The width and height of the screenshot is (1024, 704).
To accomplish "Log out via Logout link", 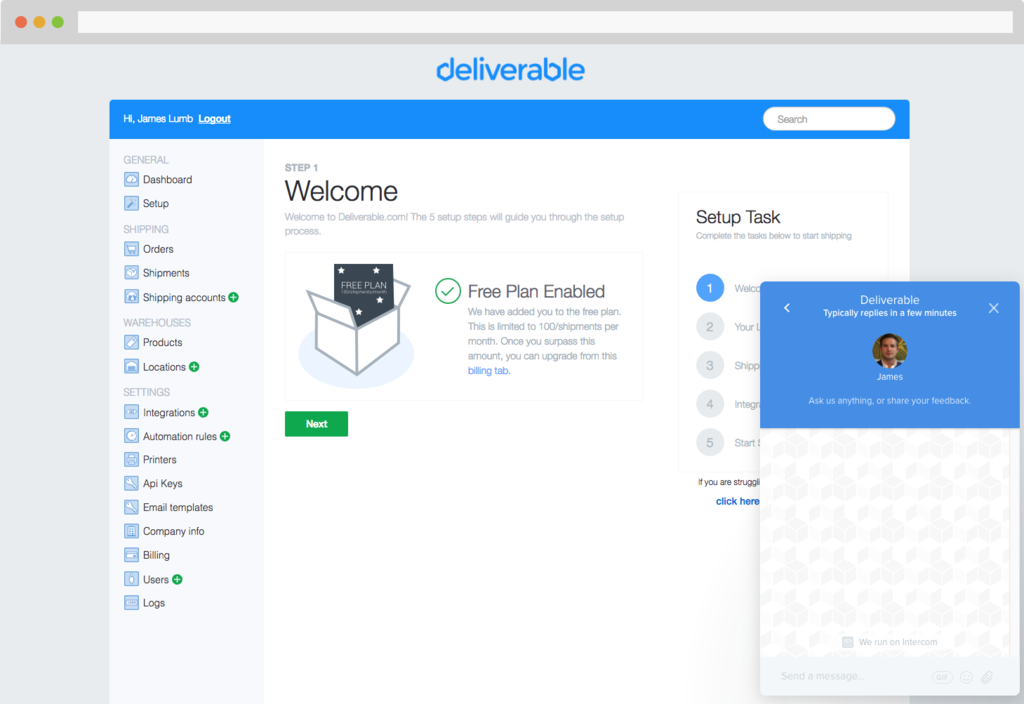I will pos(214,119).
